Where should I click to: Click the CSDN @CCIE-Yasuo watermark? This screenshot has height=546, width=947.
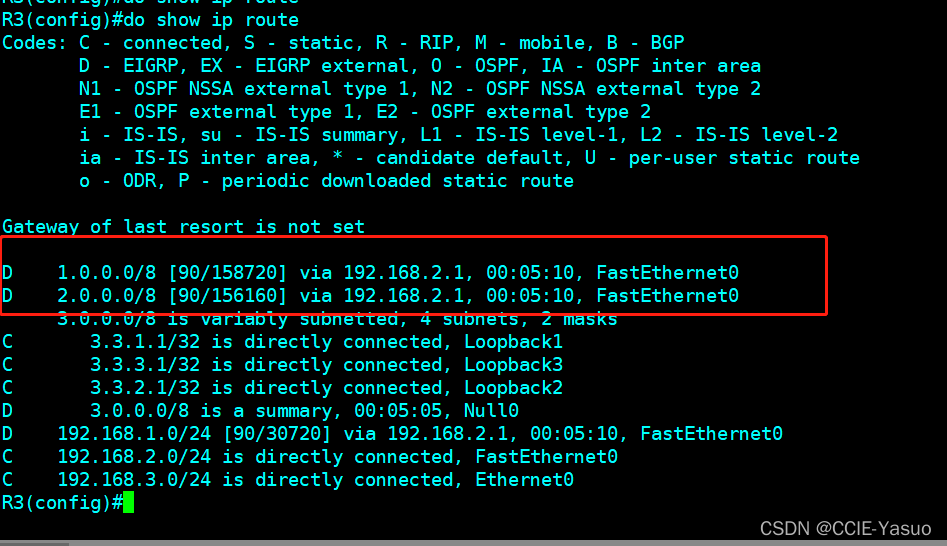845,528
